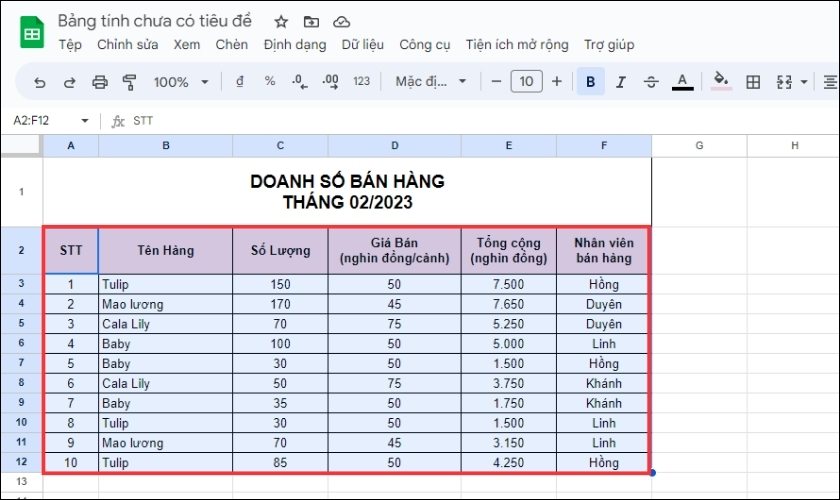Toggle bold formatting
The width and height of the screenshot is (840, 500).
590,81
